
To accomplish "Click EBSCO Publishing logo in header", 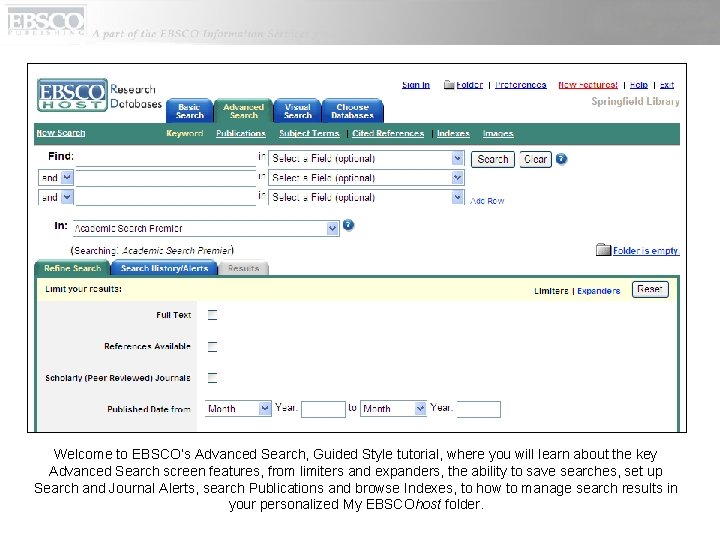I will [x=46, y=22].
